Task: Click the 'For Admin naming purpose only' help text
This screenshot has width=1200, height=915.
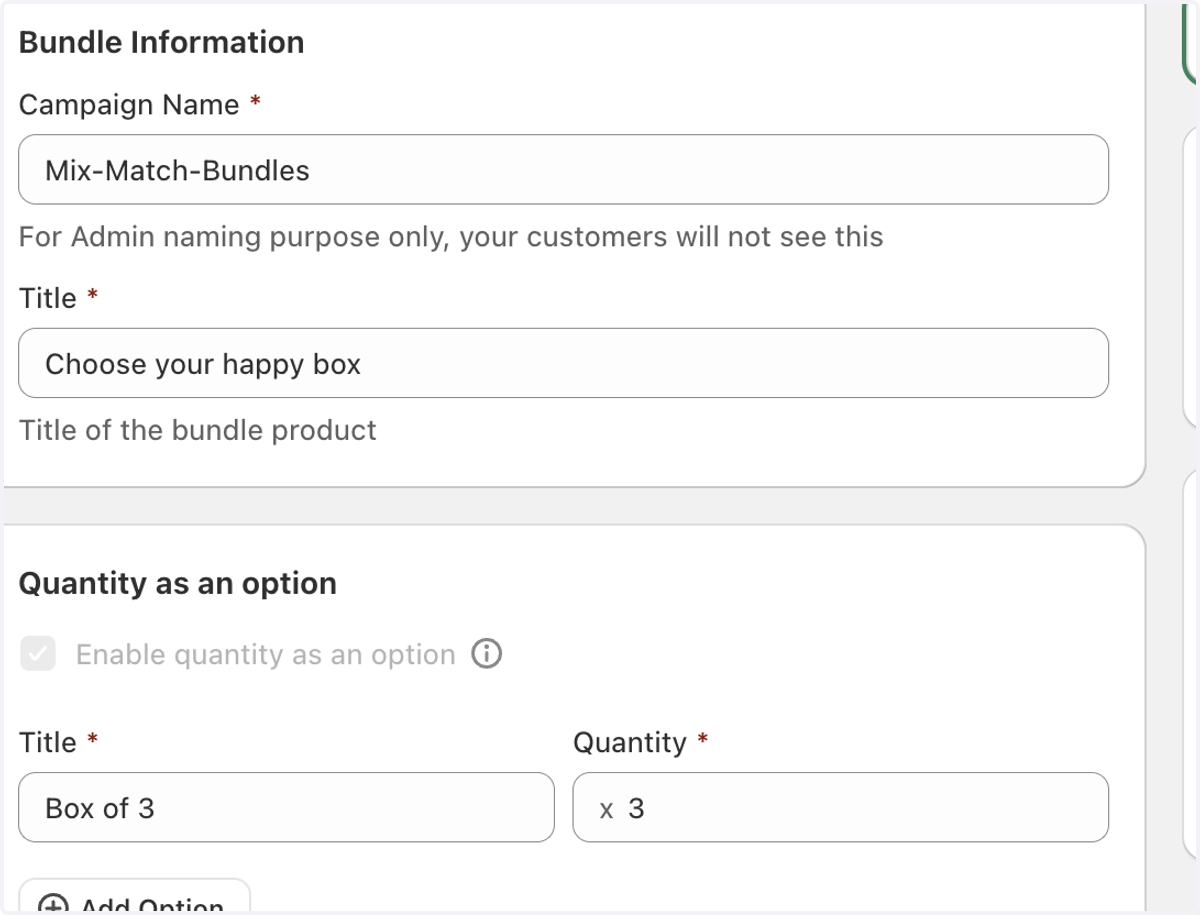Action: tap(451, 237)
